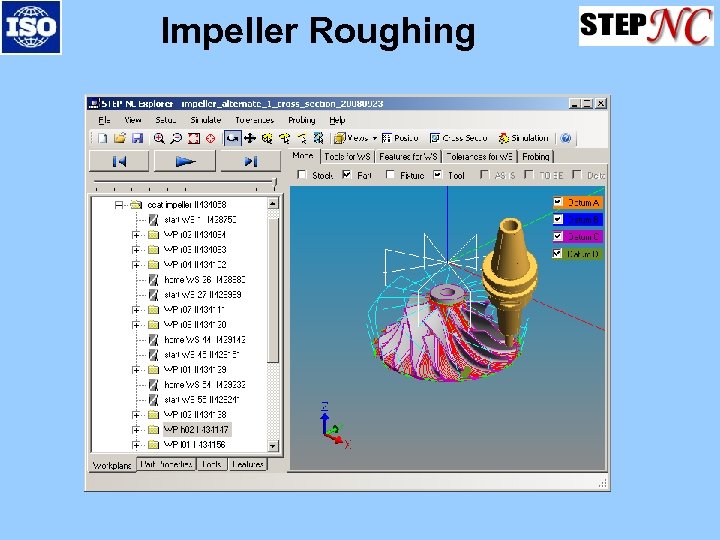Click the teal grid toolbar icon

click(x=318, y=138)
